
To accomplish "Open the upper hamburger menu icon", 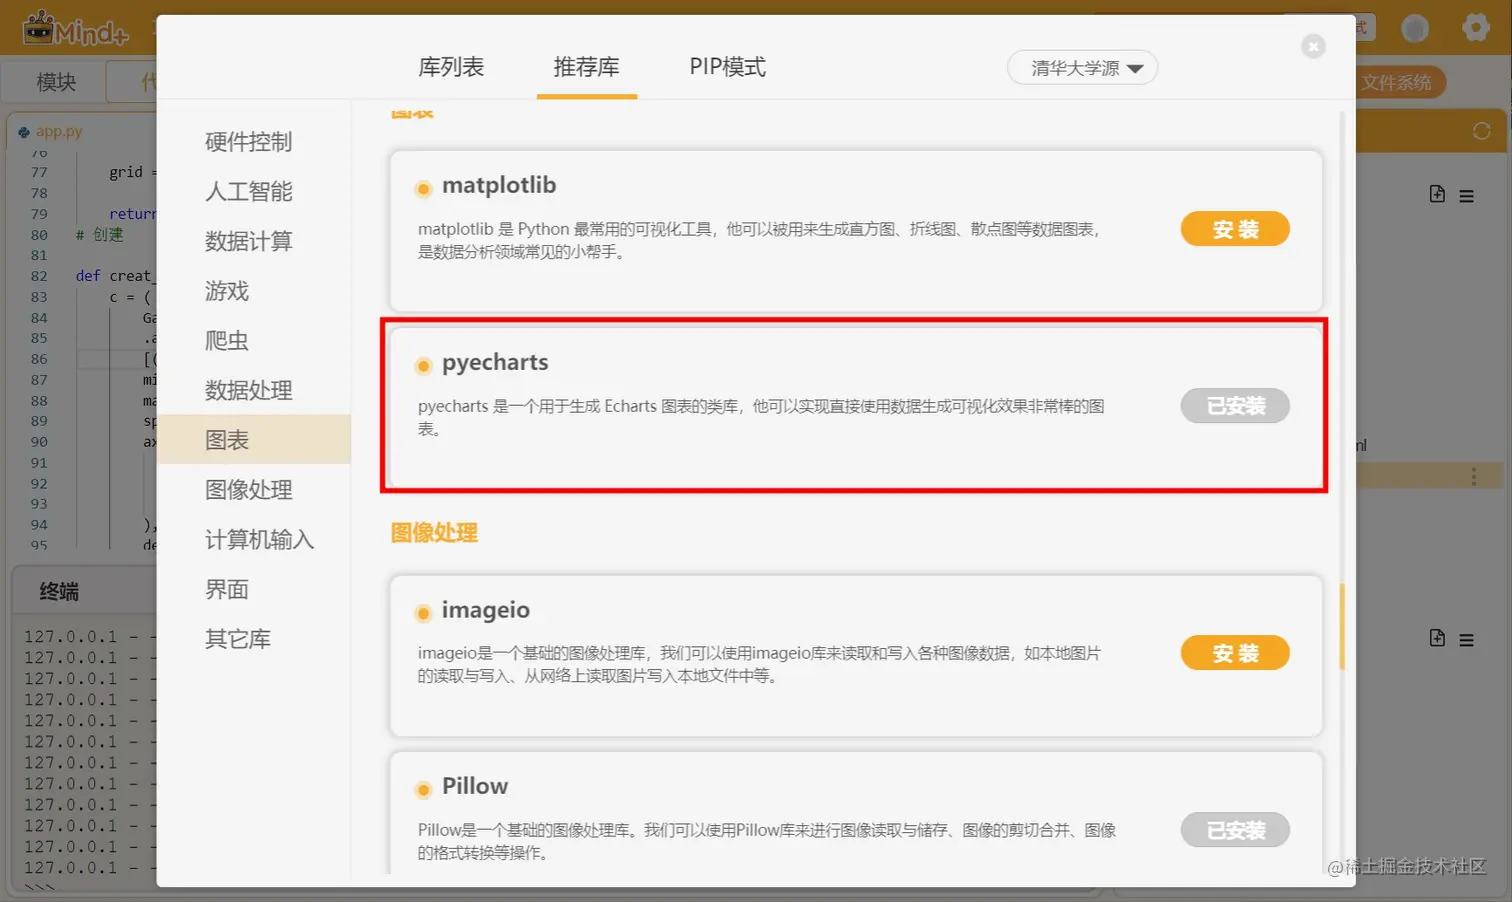I will pos(1467,196).
